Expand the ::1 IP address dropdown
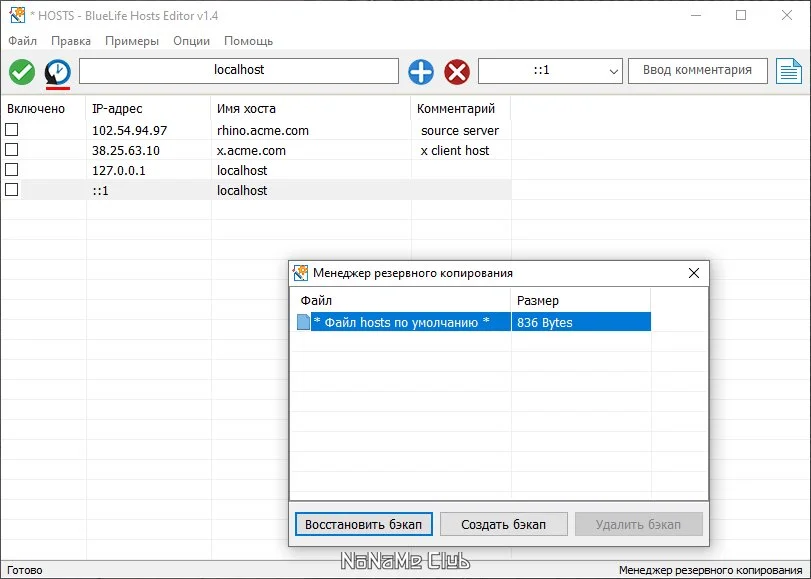This screenshot has height=579, width=811. click(613, 71)
